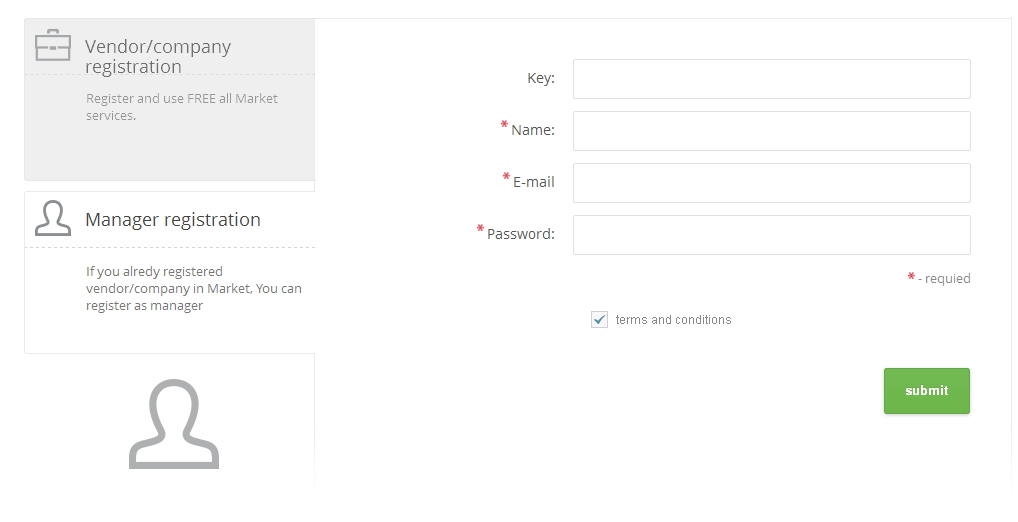
Task: Click the red asterisk beside the Password label
Action: point(481,230)
